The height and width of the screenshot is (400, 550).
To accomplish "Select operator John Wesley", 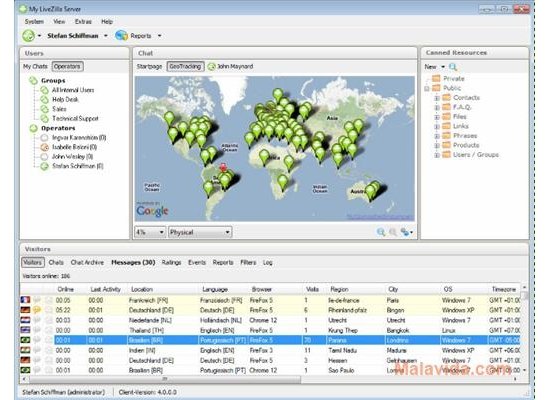I will coord(72,156).
